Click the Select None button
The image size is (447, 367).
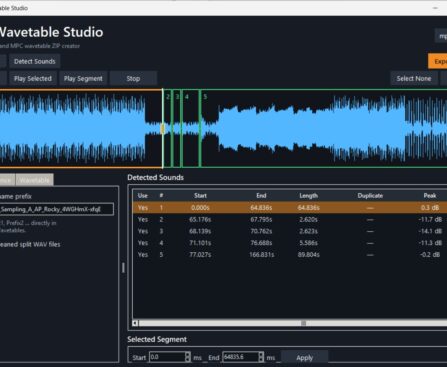click(414, 79)
